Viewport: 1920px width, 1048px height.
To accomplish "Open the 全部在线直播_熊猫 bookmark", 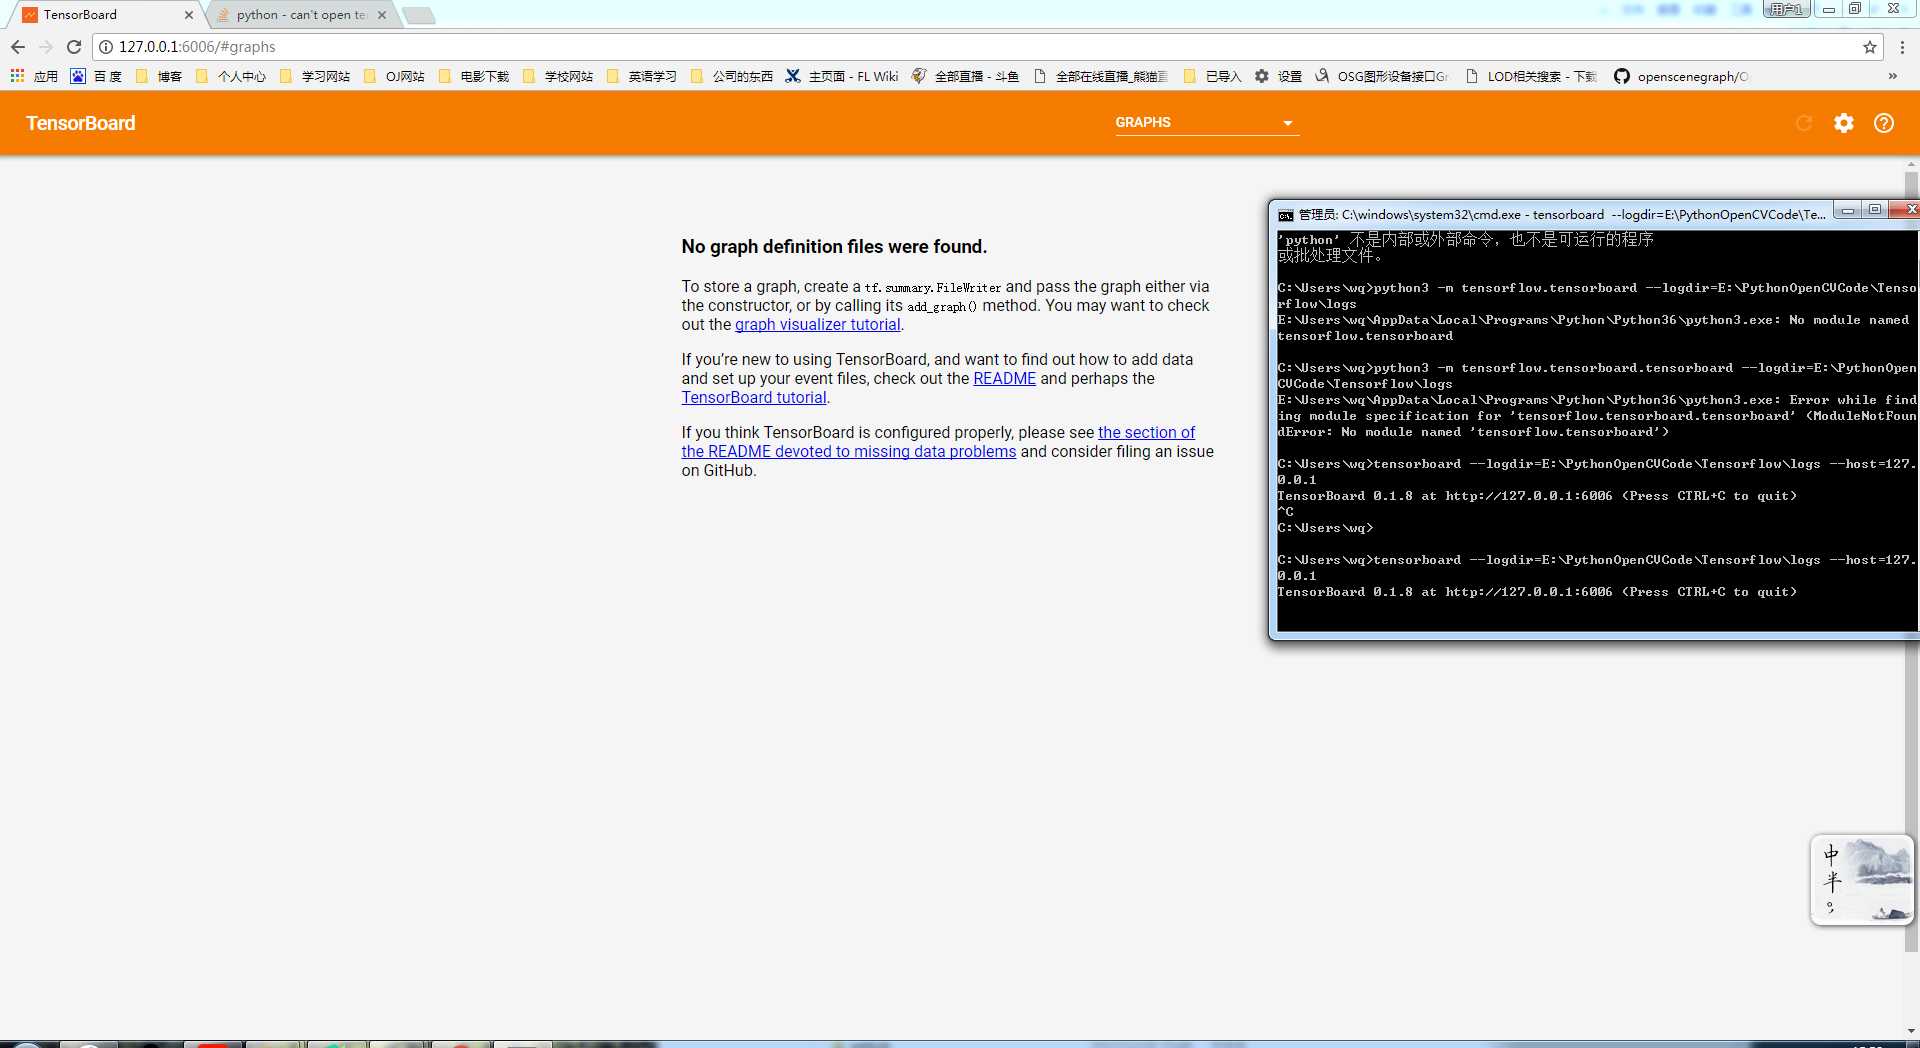I will pyautogui.click(x=1100, y=76).
